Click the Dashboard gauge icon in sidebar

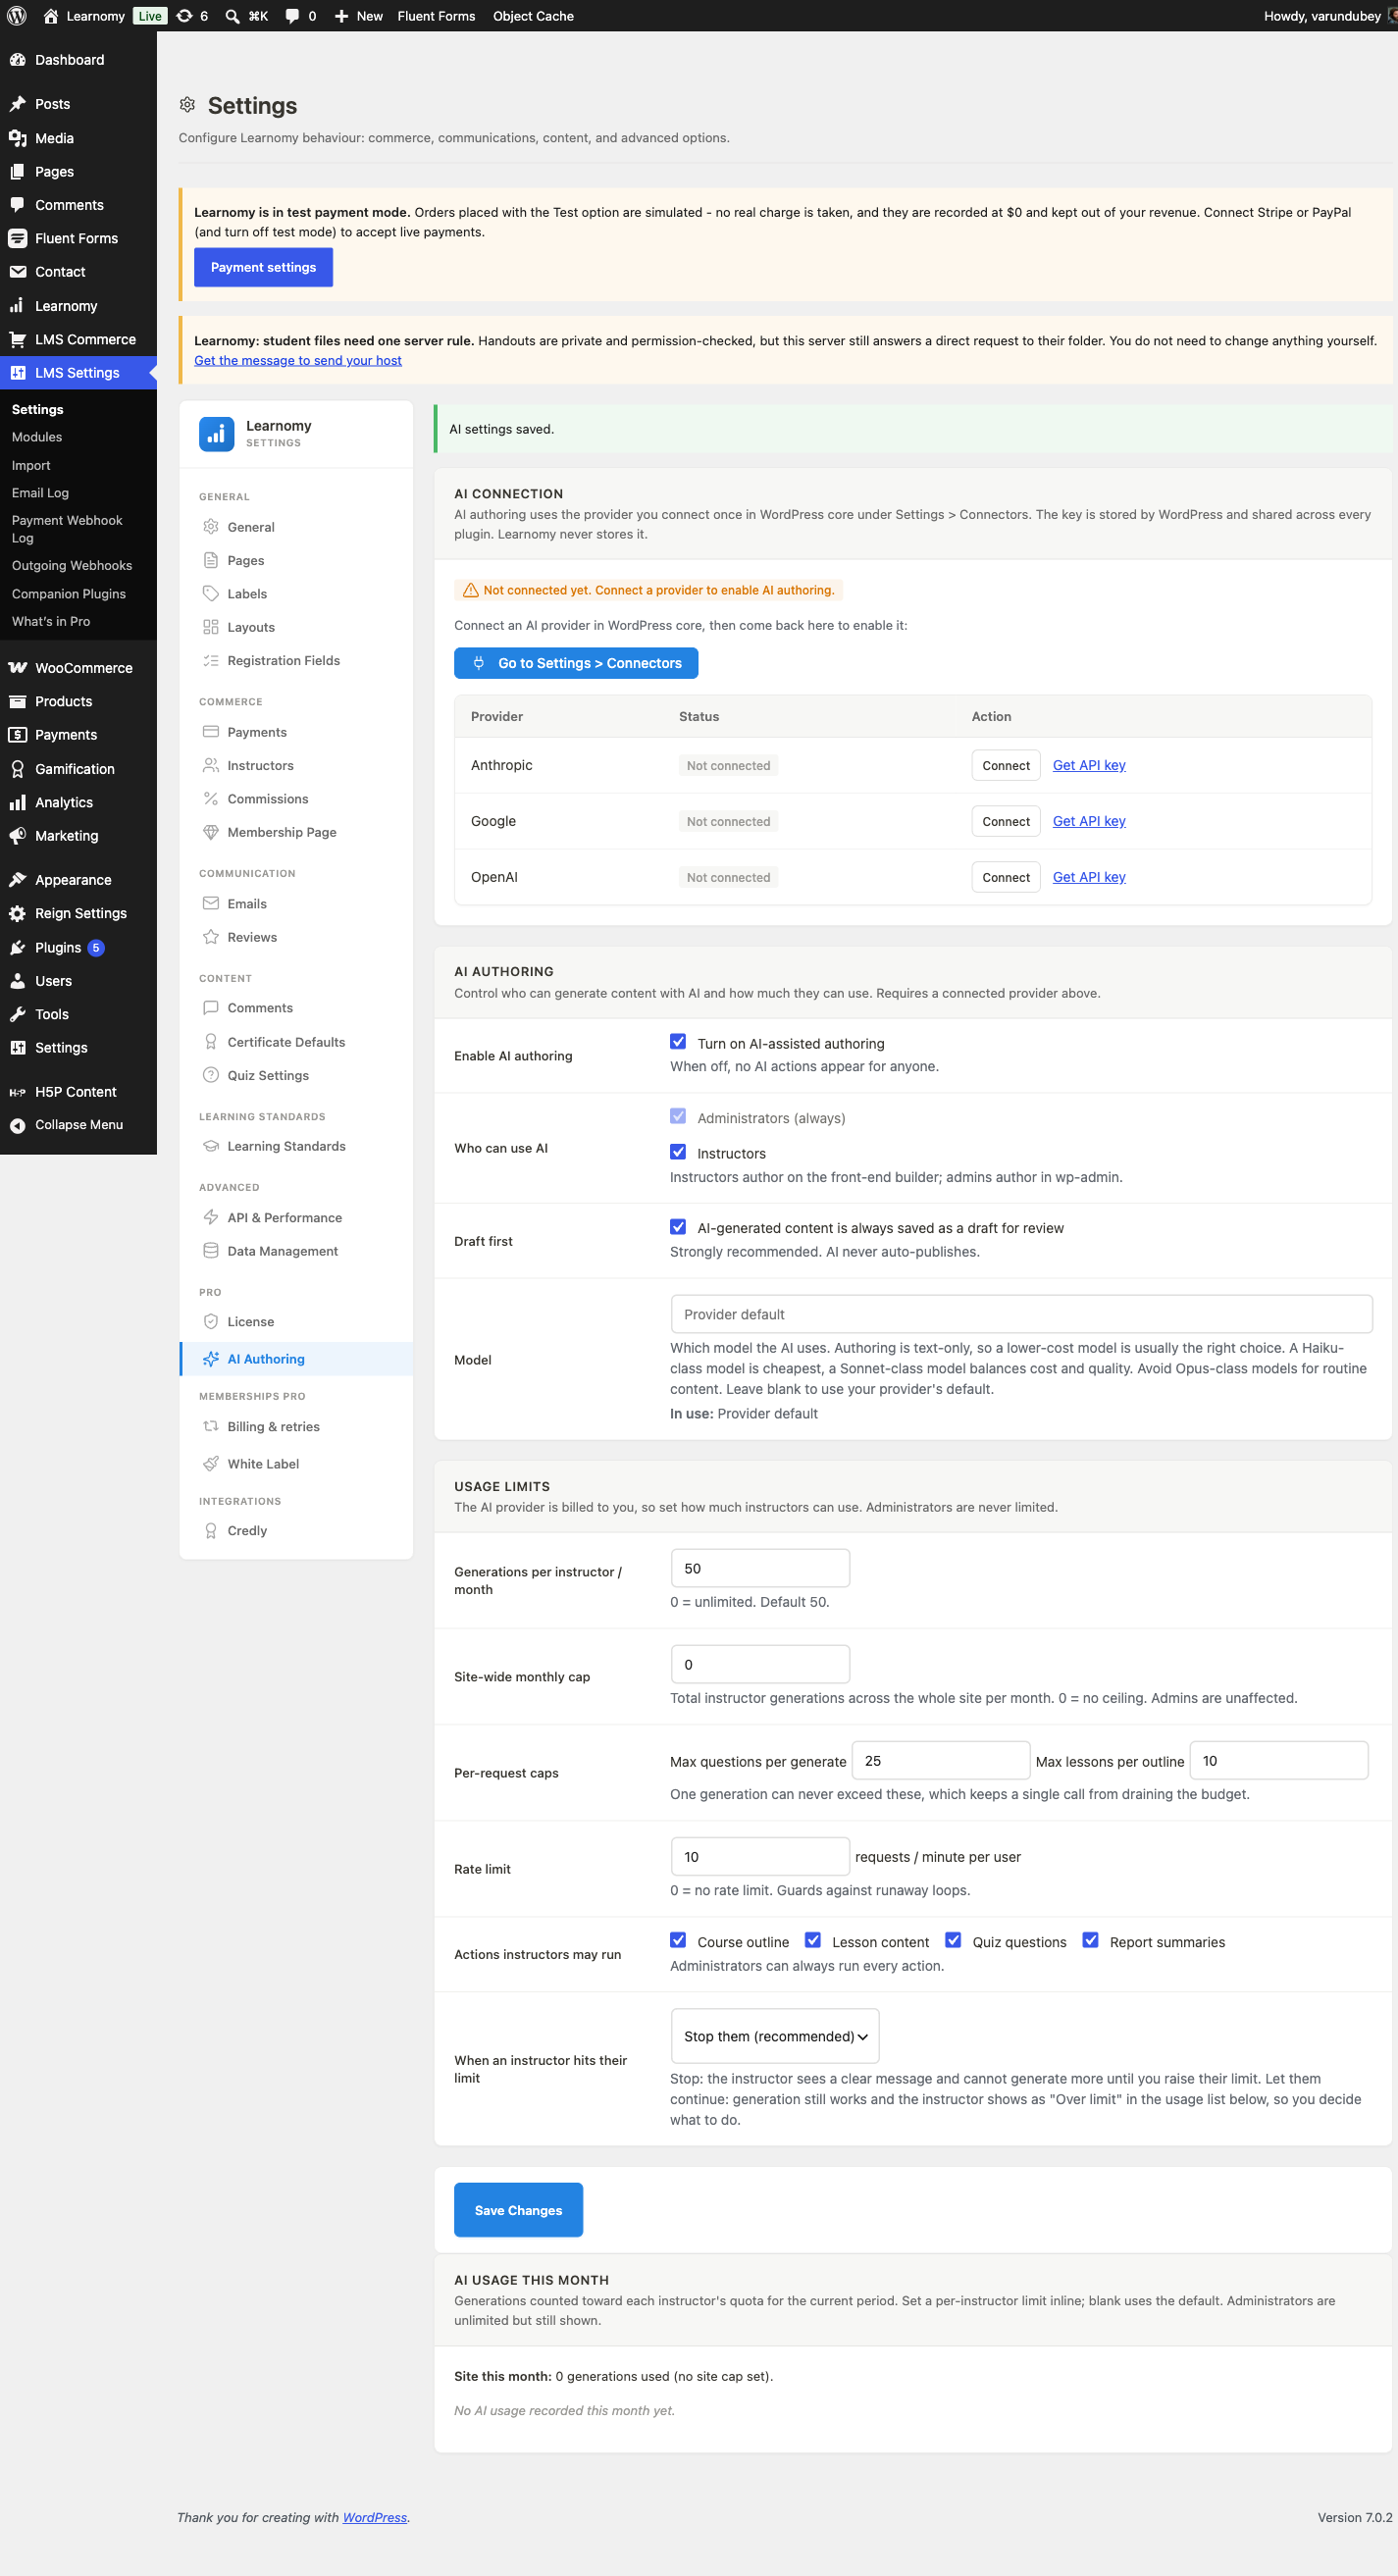coord(17,60)
